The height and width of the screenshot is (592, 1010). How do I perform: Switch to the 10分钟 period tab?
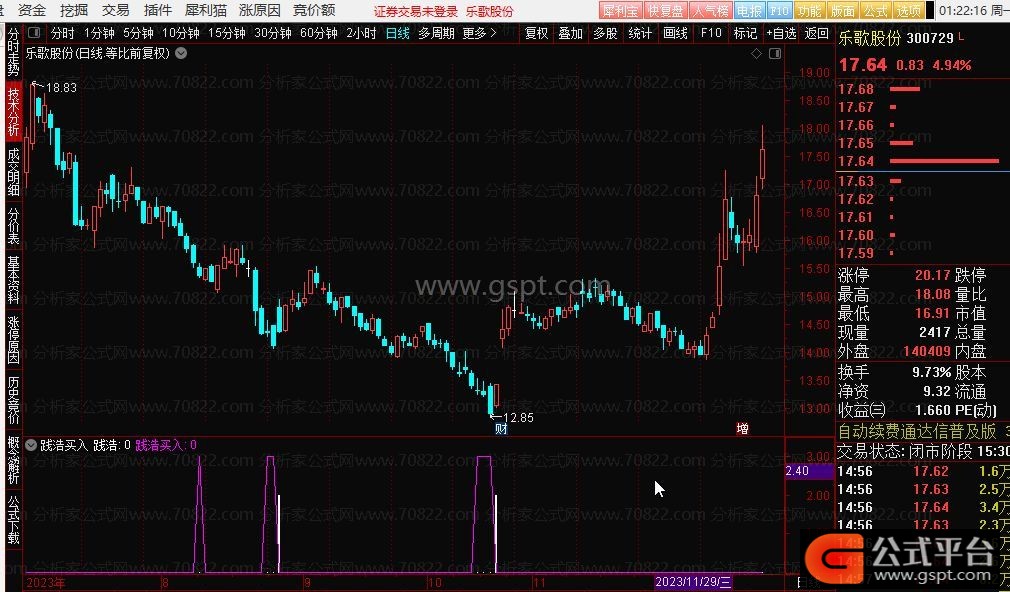click(180, 33)
